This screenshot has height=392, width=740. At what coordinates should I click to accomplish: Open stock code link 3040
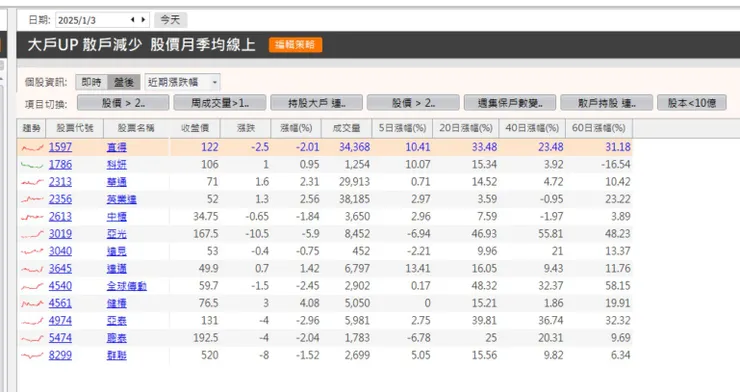(x=60, y=251)
